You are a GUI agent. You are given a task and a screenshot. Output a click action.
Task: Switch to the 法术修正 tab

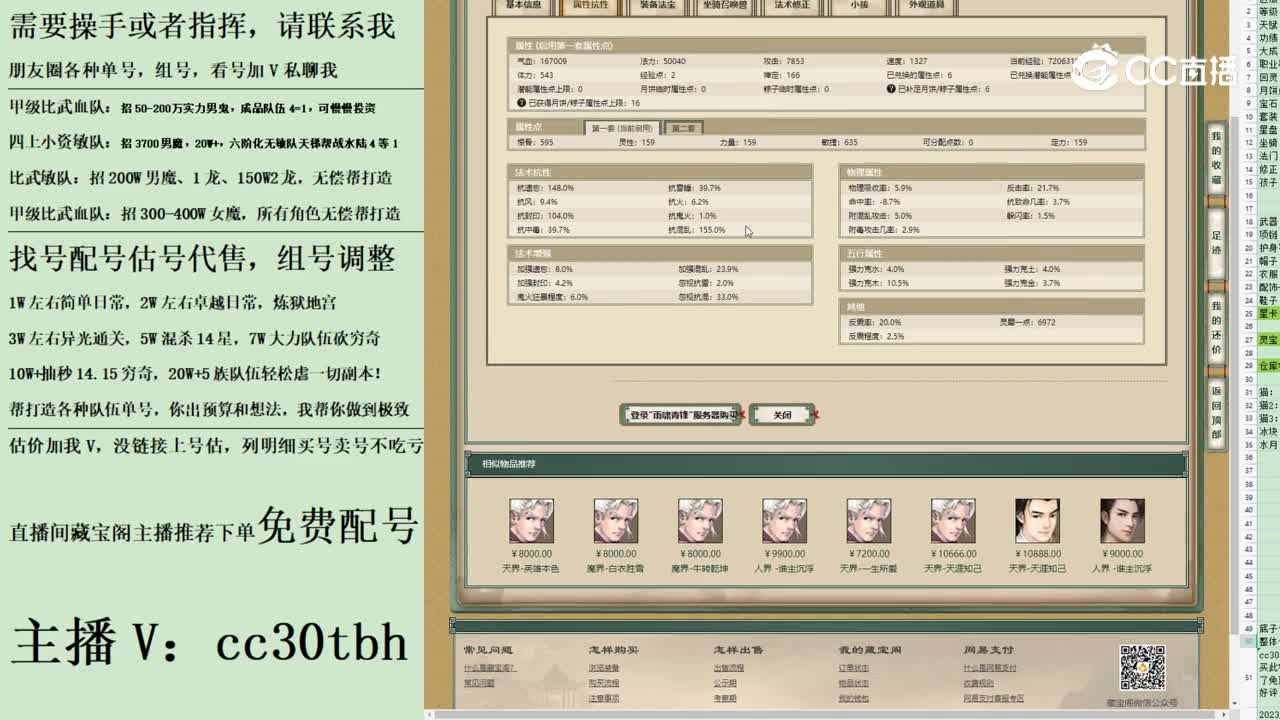(x=793, y=6)
